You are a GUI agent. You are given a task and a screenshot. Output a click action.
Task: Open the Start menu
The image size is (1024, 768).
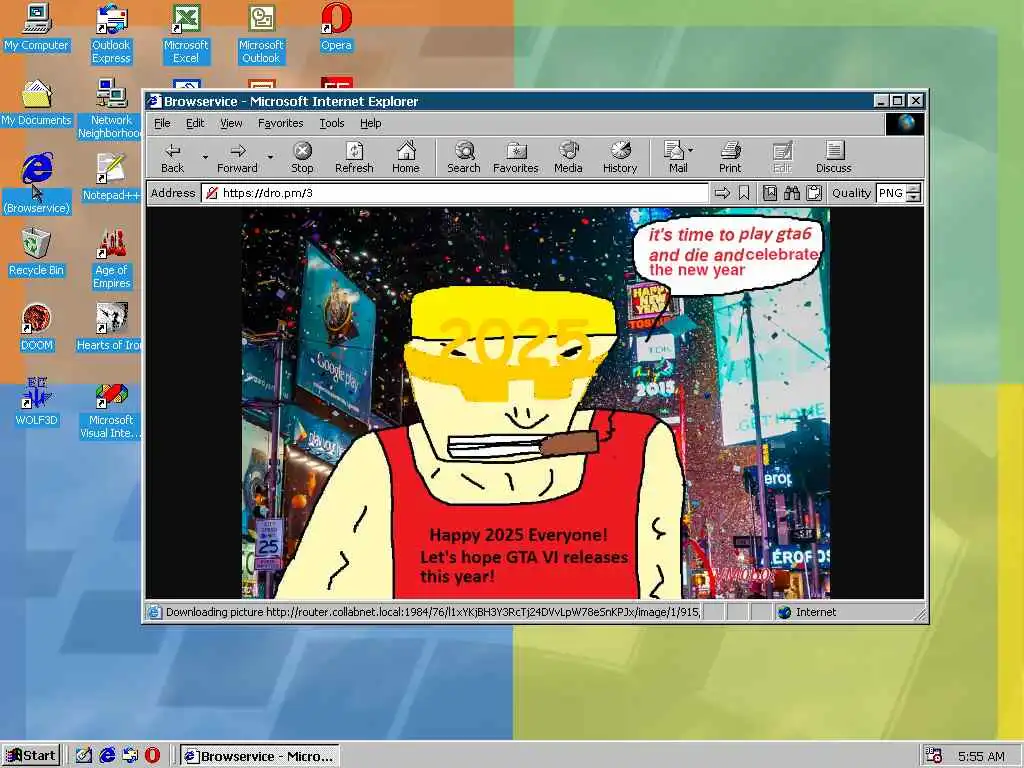click(x=31, y=756)
